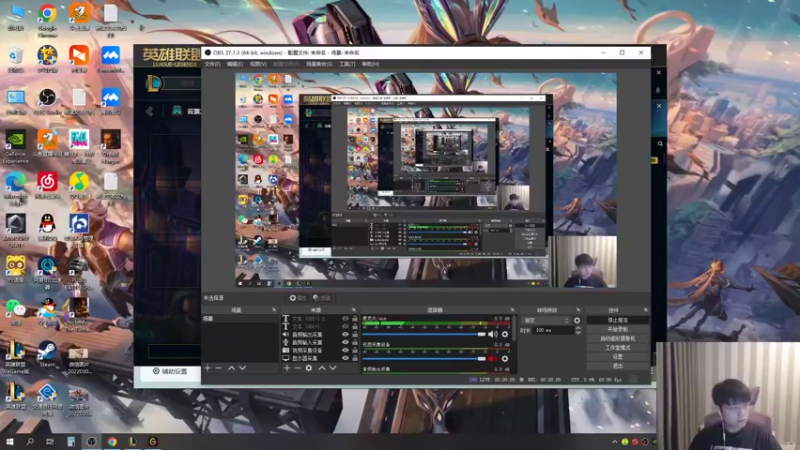Click the 开始录制 button

coord(617,330)
